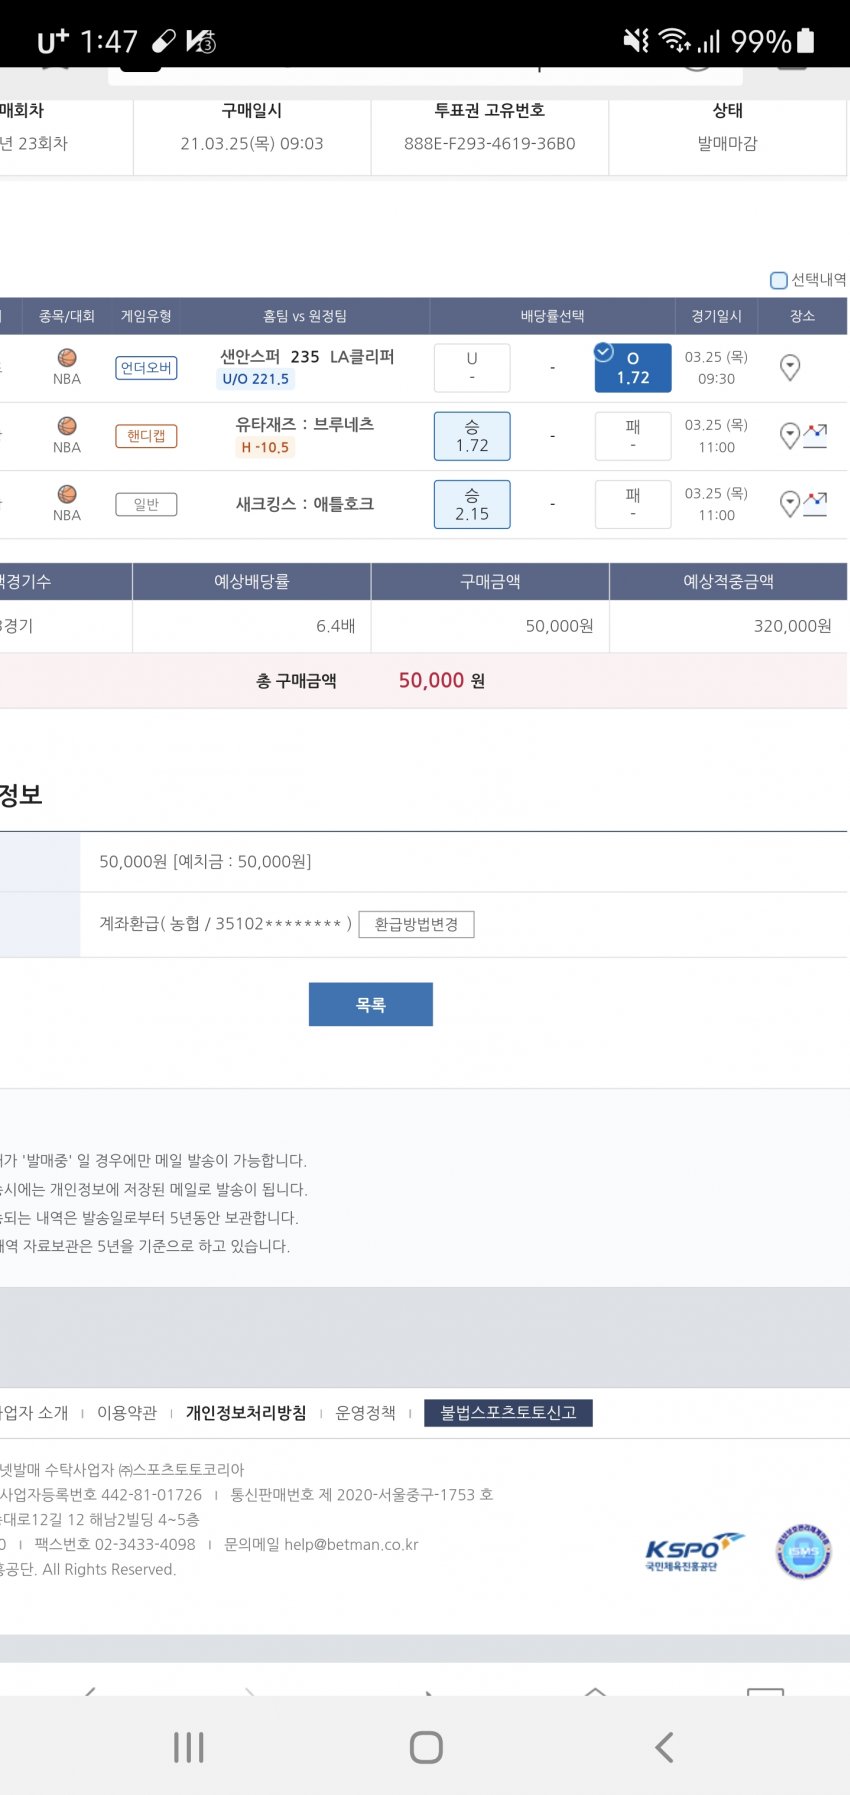Tap NBA basketball icon in Jazz row
850x1795 pixels.
(67, 426)
